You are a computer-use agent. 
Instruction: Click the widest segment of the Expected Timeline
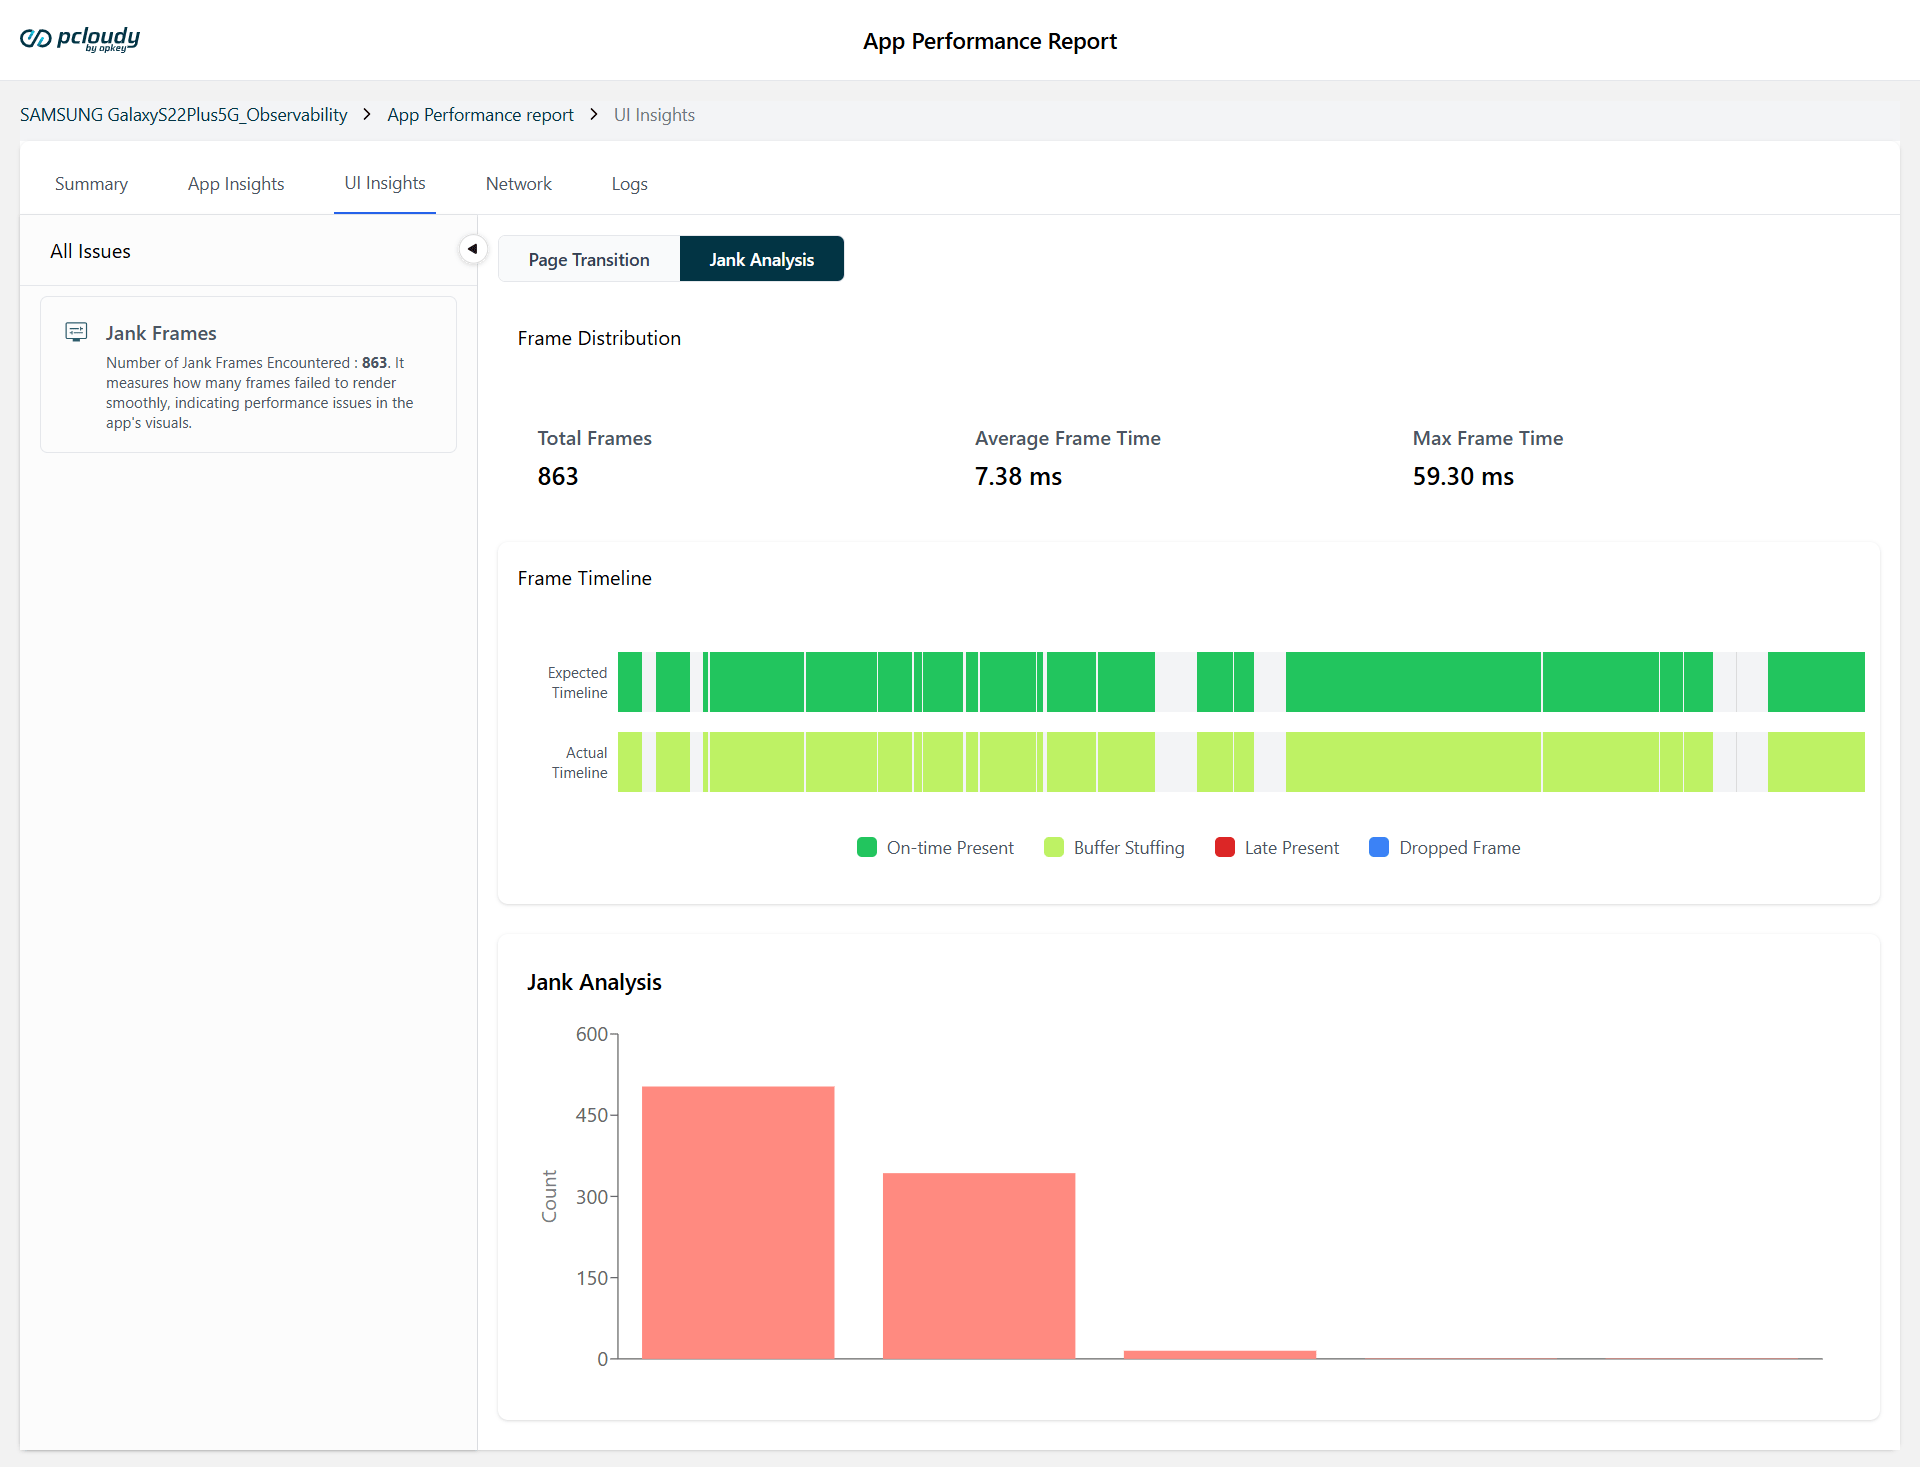[1413, 682]
